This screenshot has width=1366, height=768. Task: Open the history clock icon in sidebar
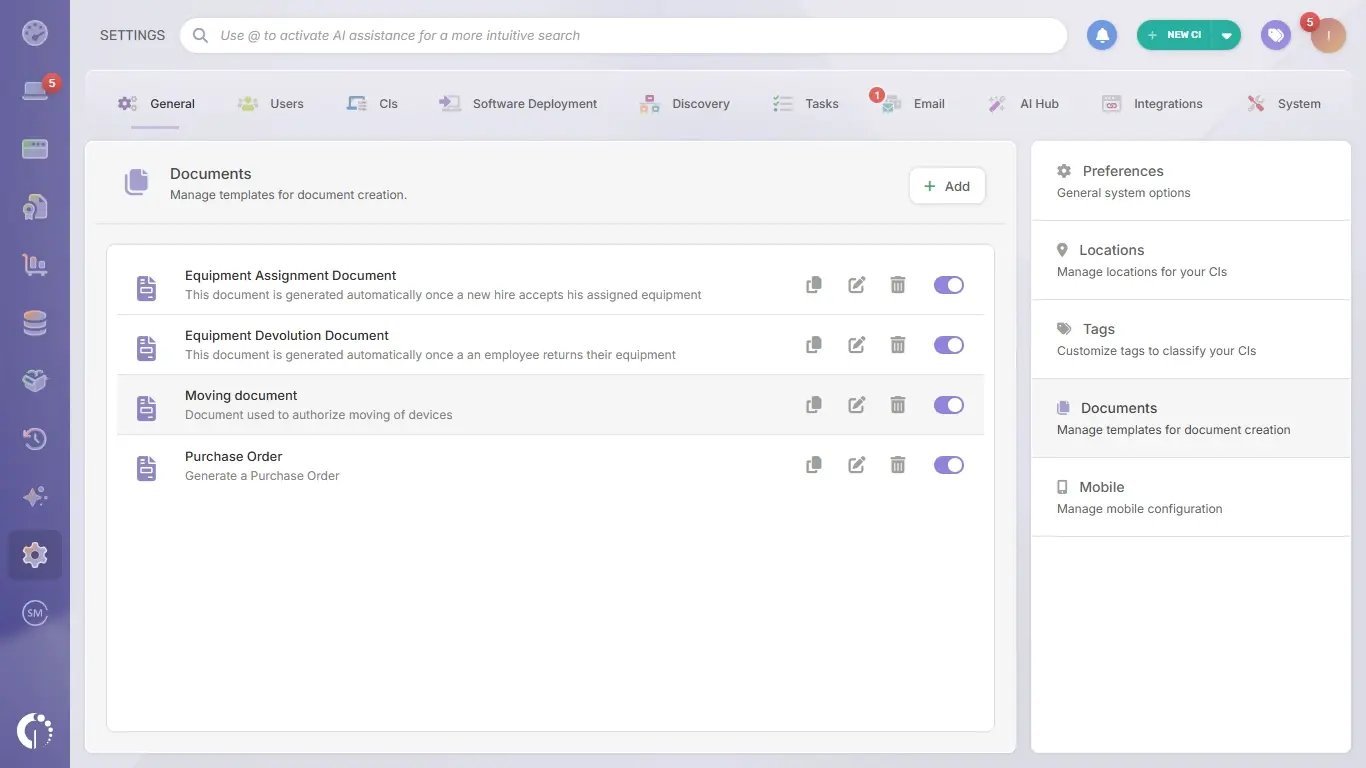click(35, 439)
